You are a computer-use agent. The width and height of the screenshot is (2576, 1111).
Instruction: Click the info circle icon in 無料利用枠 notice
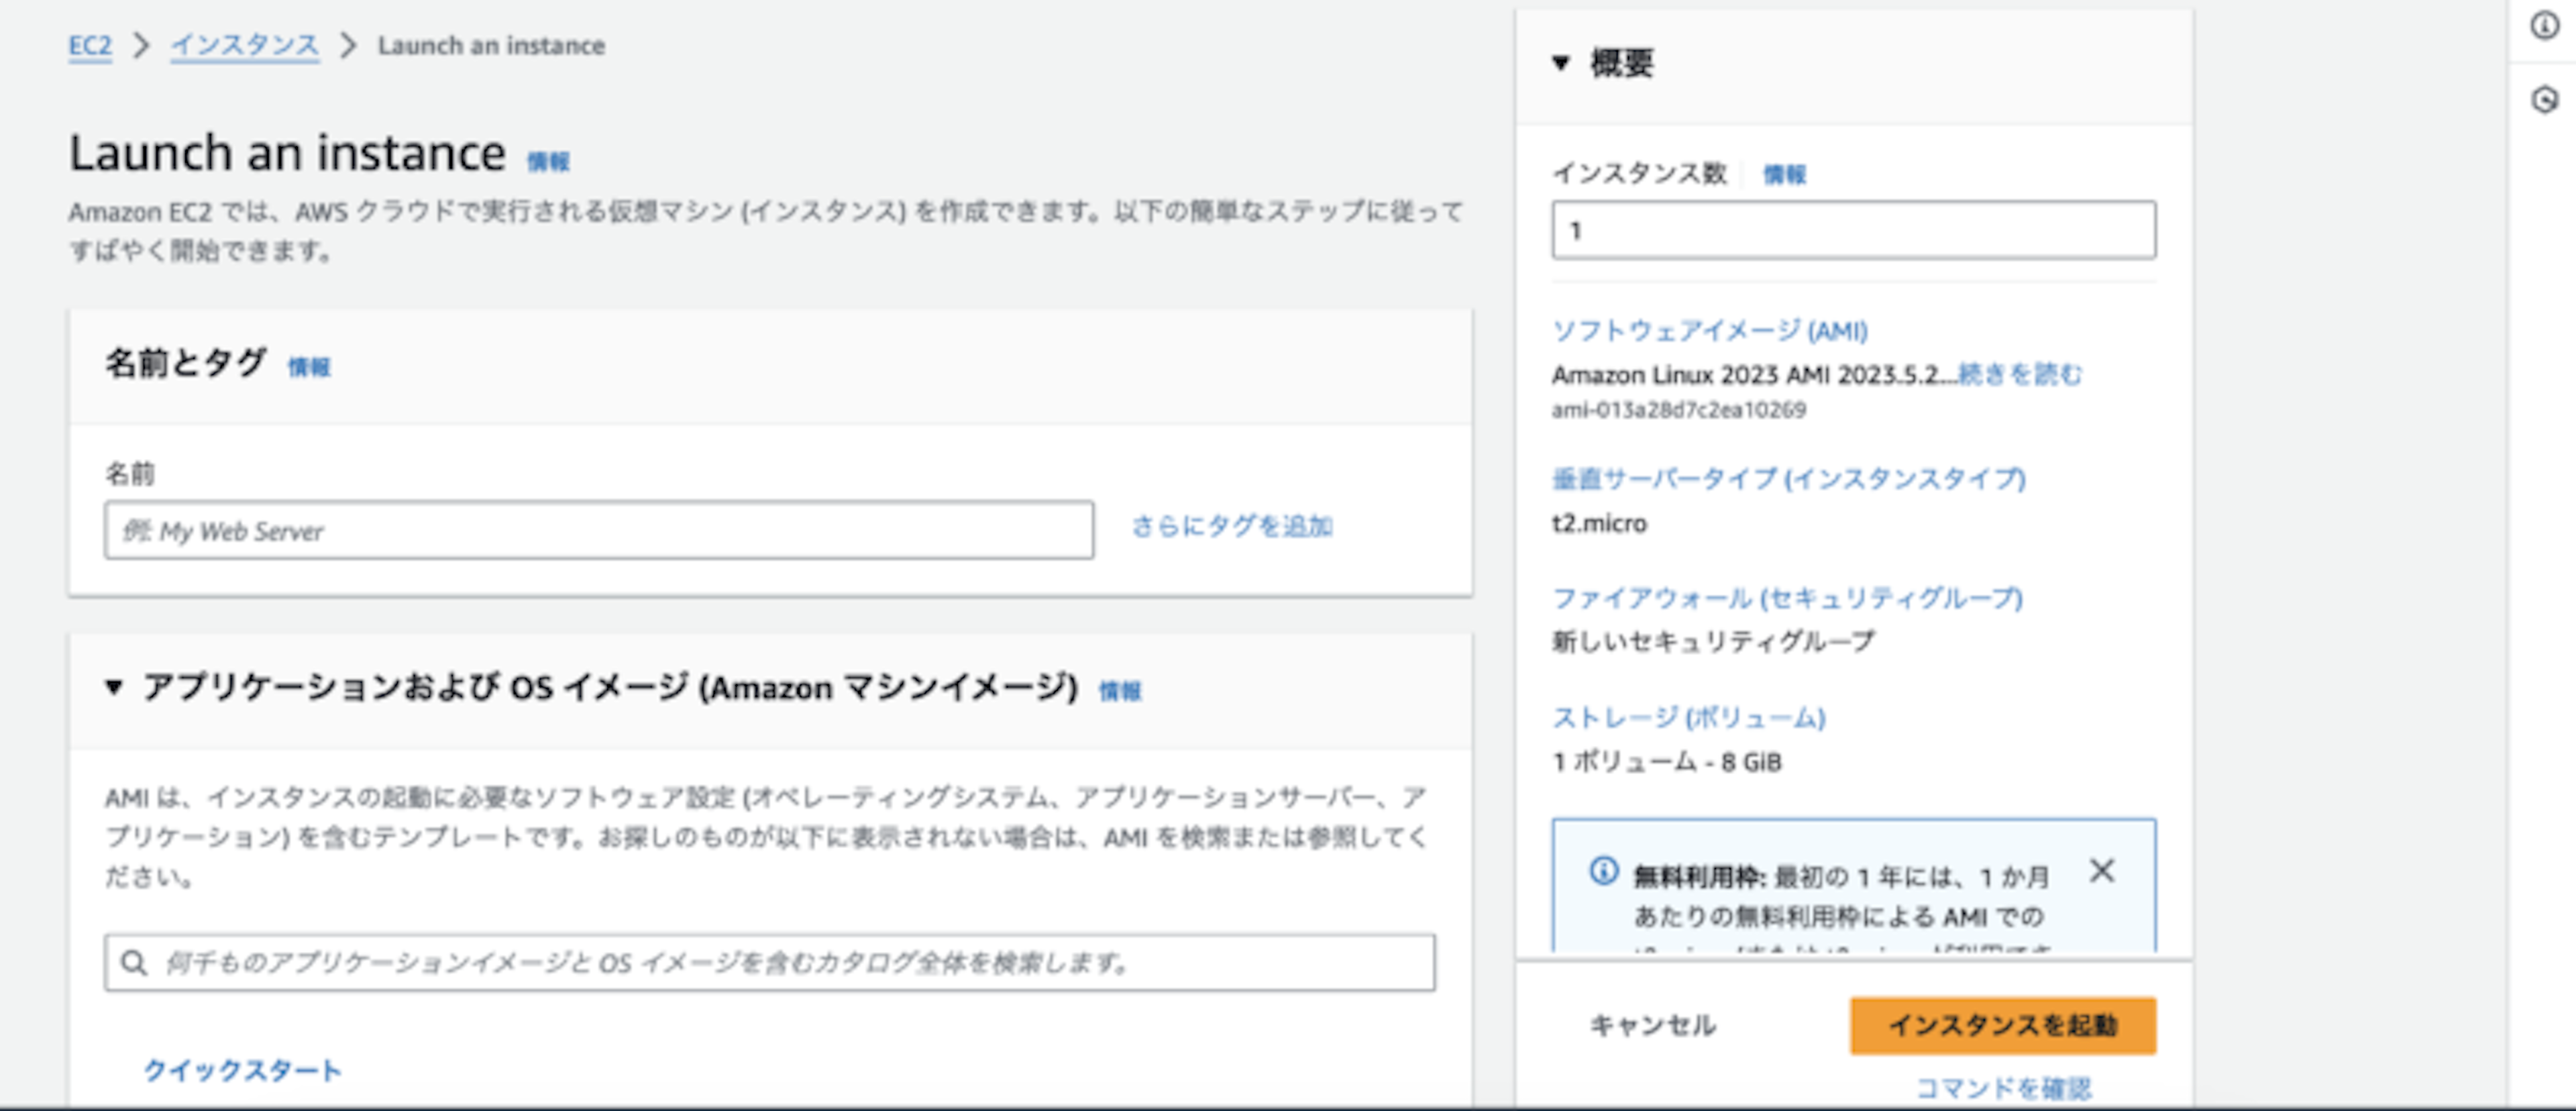pos(1603,871)
